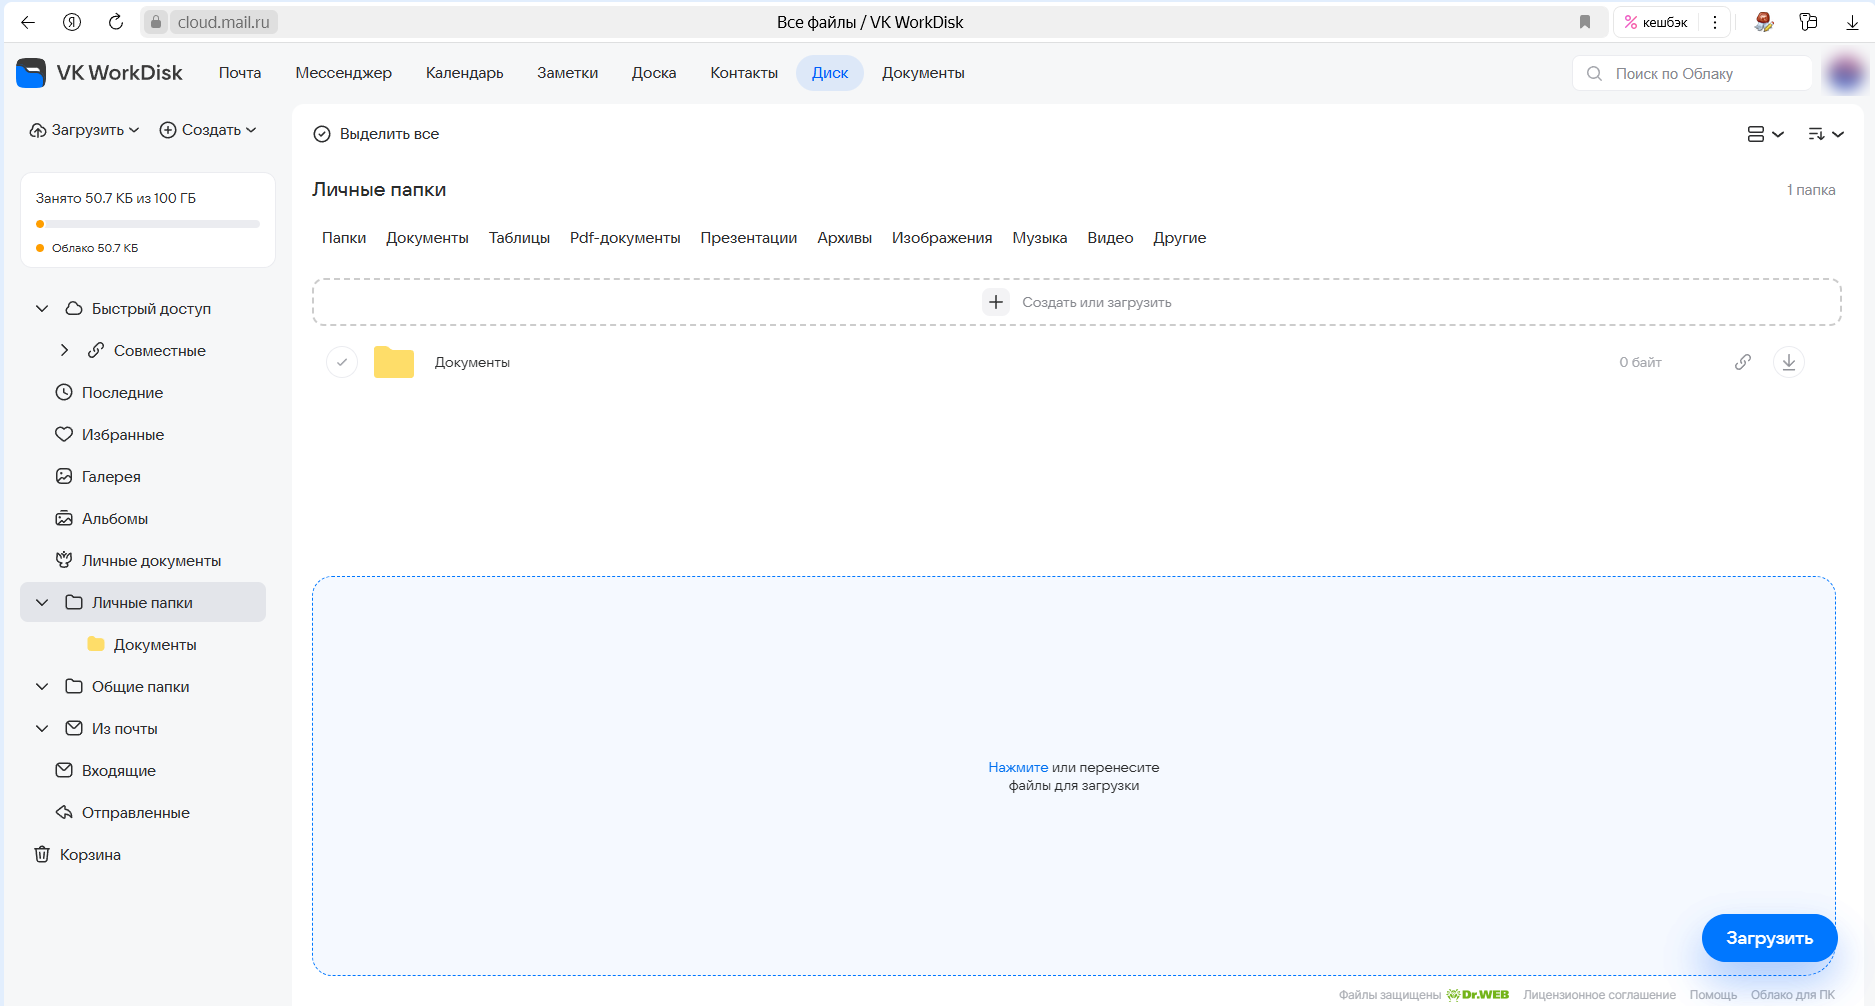Open the sort order dropdown
This screenshot has height=1006, width=1875.
pos(1825,134)
